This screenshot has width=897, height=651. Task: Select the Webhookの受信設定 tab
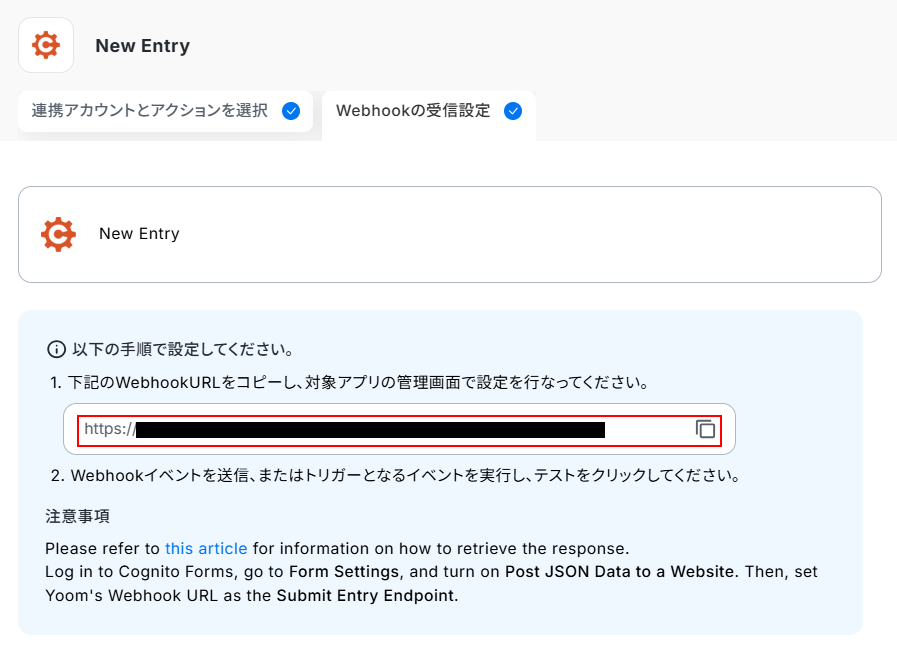coord(413,111)
